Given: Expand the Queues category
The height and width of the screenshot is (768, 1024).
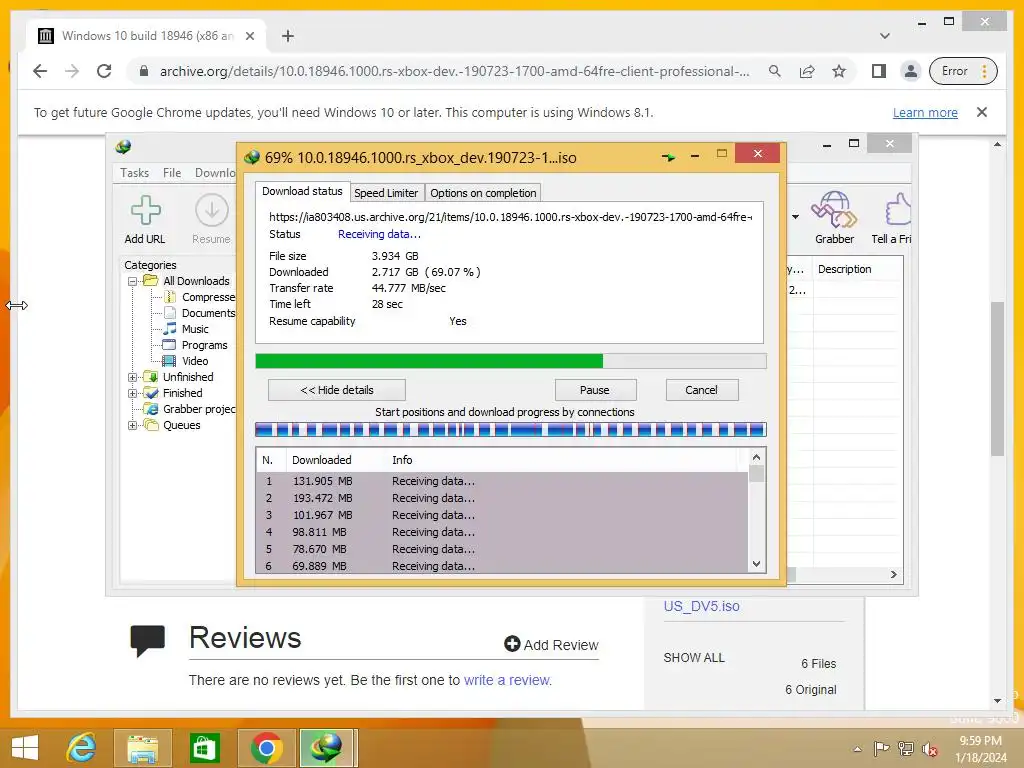Looking at the screenshot, I should tap(133, 425).
